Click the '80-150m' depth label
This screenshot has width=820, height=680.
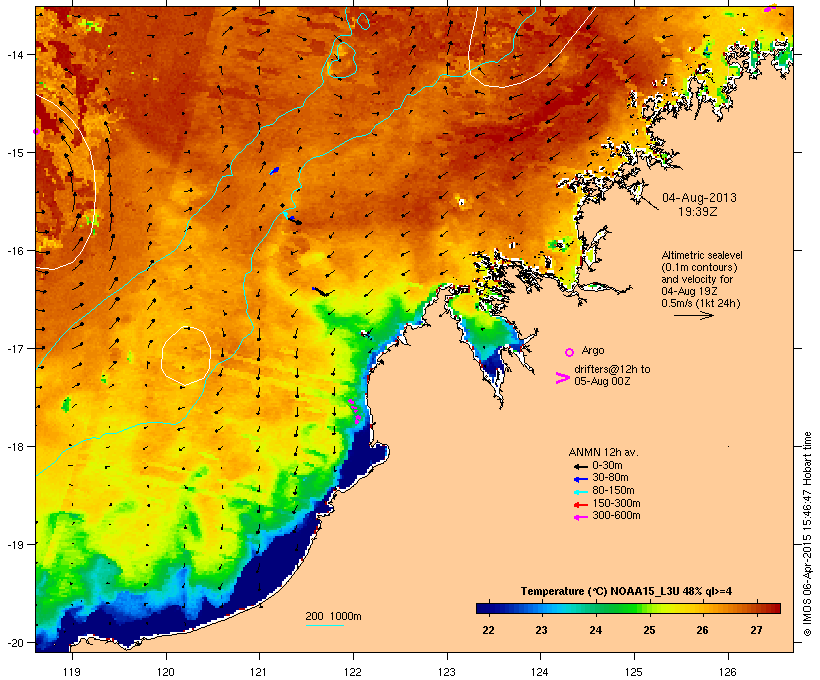coord(613,491)
